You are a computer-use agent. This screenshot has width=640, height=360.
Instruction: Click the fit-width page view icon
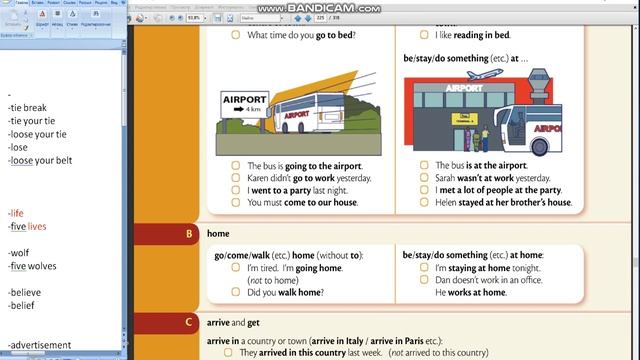coord(218,18)
